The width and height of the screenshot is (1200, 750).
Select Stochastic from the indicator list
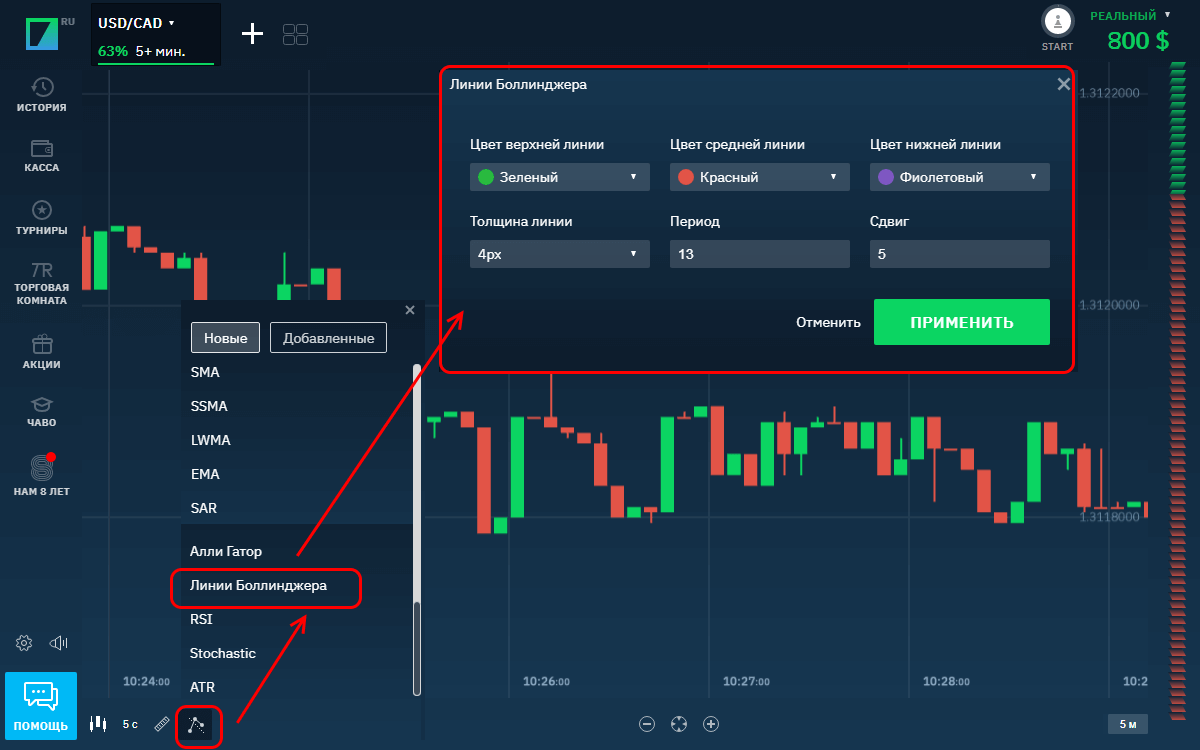pyautogui.click(x=223, y=653)
